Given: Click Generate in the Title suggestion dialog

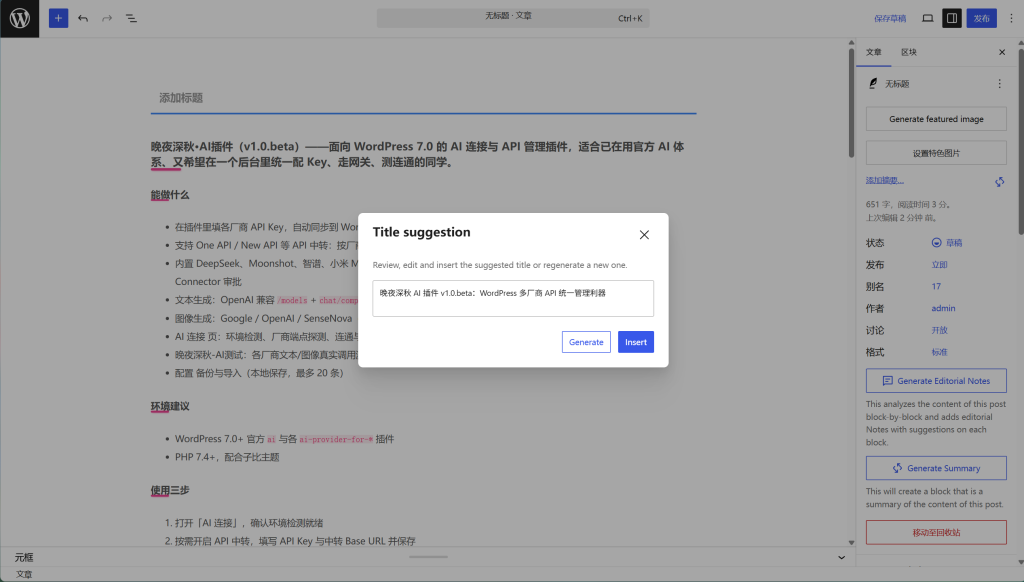Looking at the screenshot, I should point(586,342).
